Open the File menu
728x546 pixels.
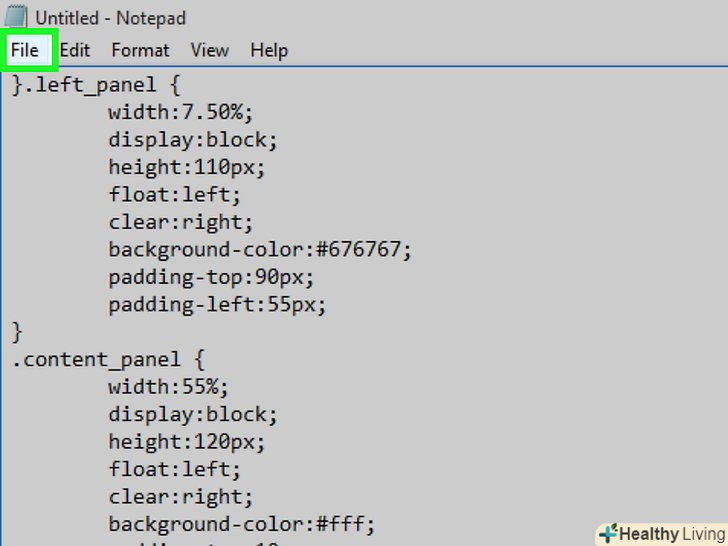click(x=25, y=50)
